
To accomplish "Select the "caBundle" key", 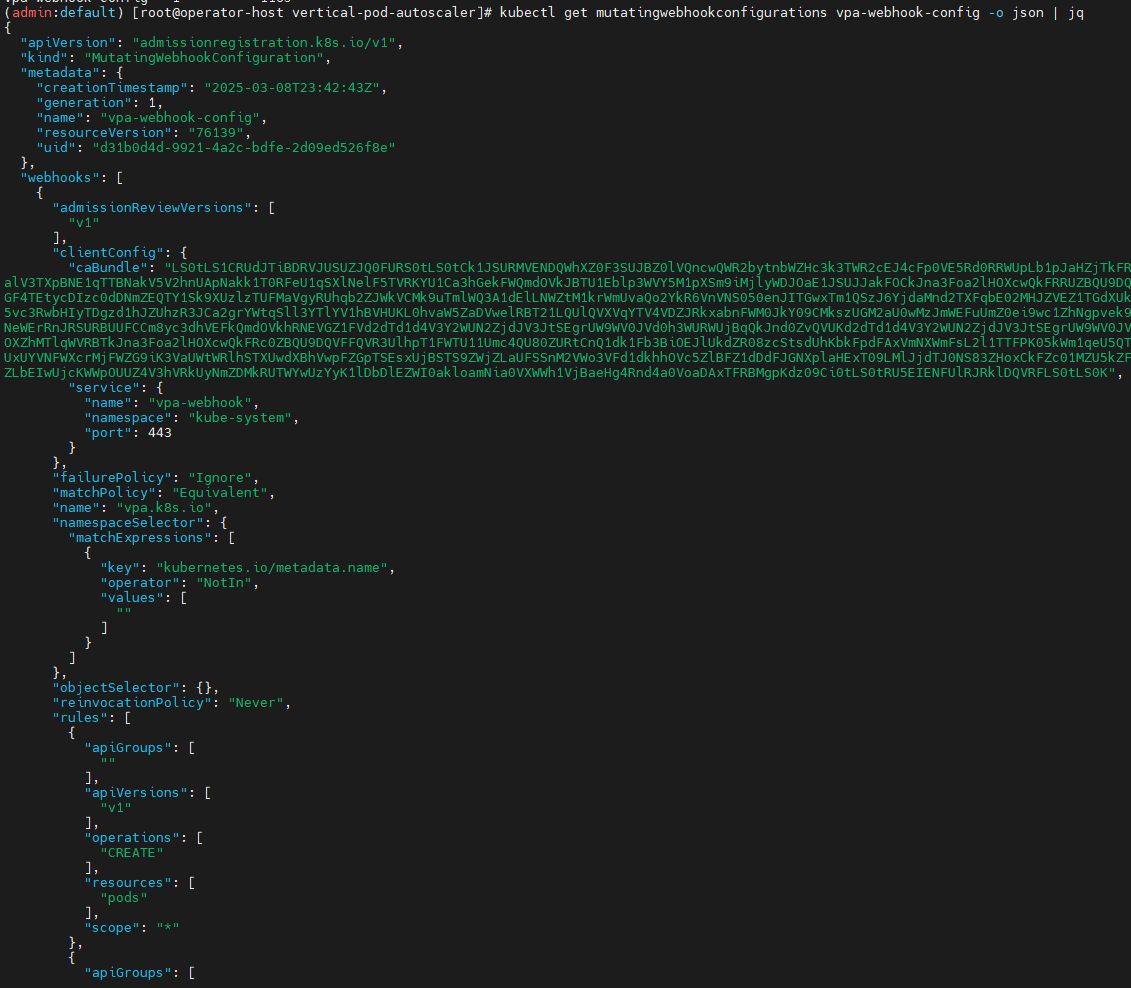I will [x=108, y=268].
